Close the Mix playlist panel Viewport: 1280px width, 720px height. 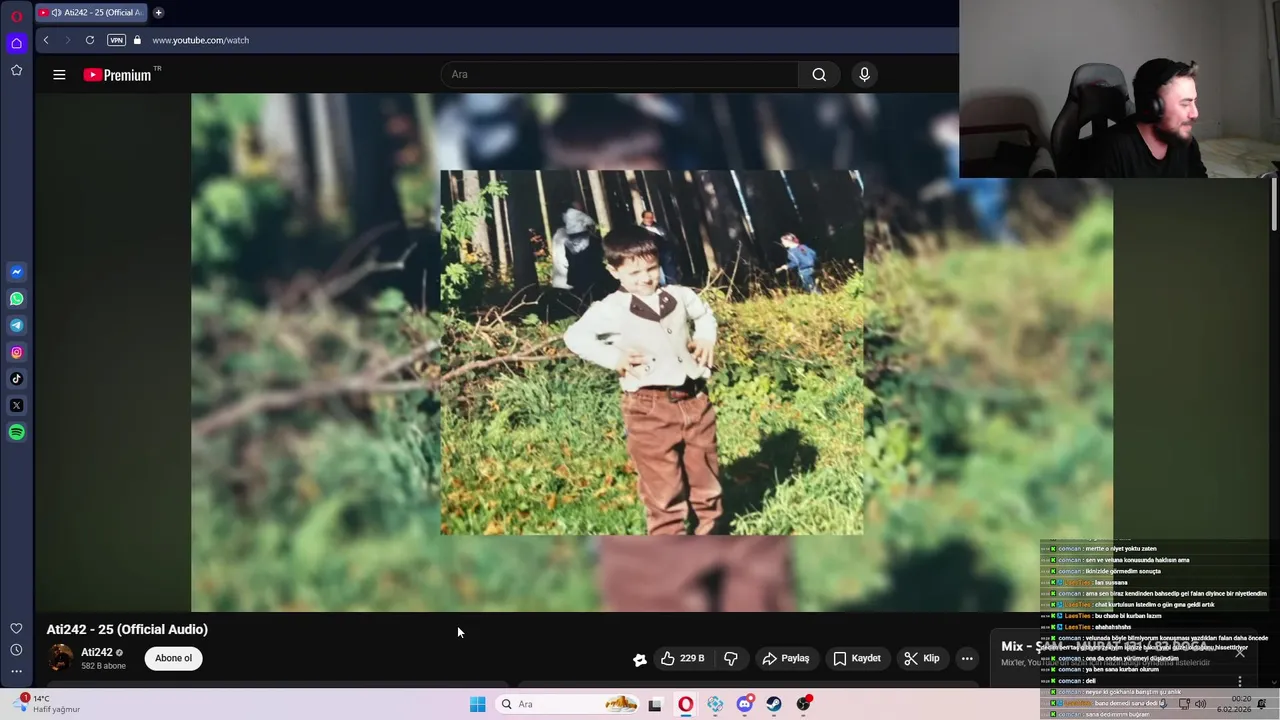1240,652
